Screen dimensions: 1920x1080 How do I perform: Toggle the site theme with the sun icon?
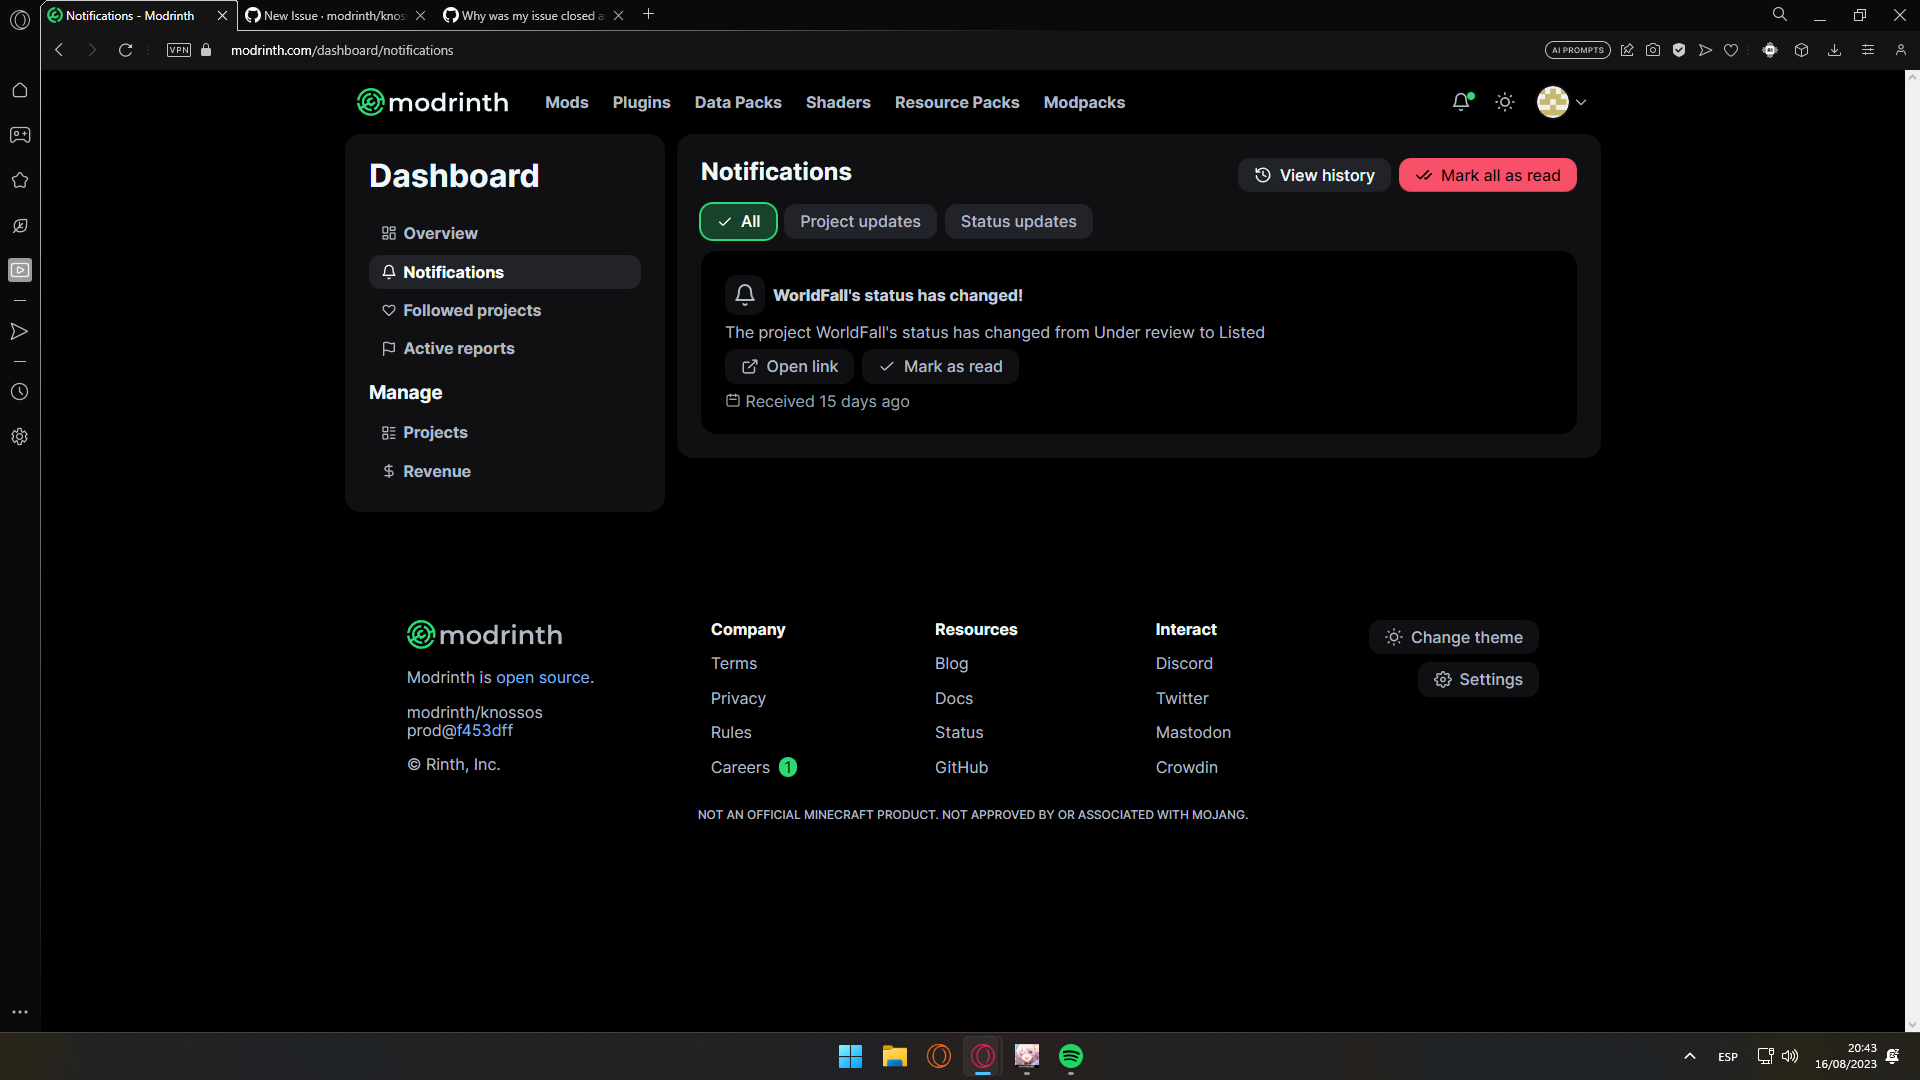pos(1504,101)
